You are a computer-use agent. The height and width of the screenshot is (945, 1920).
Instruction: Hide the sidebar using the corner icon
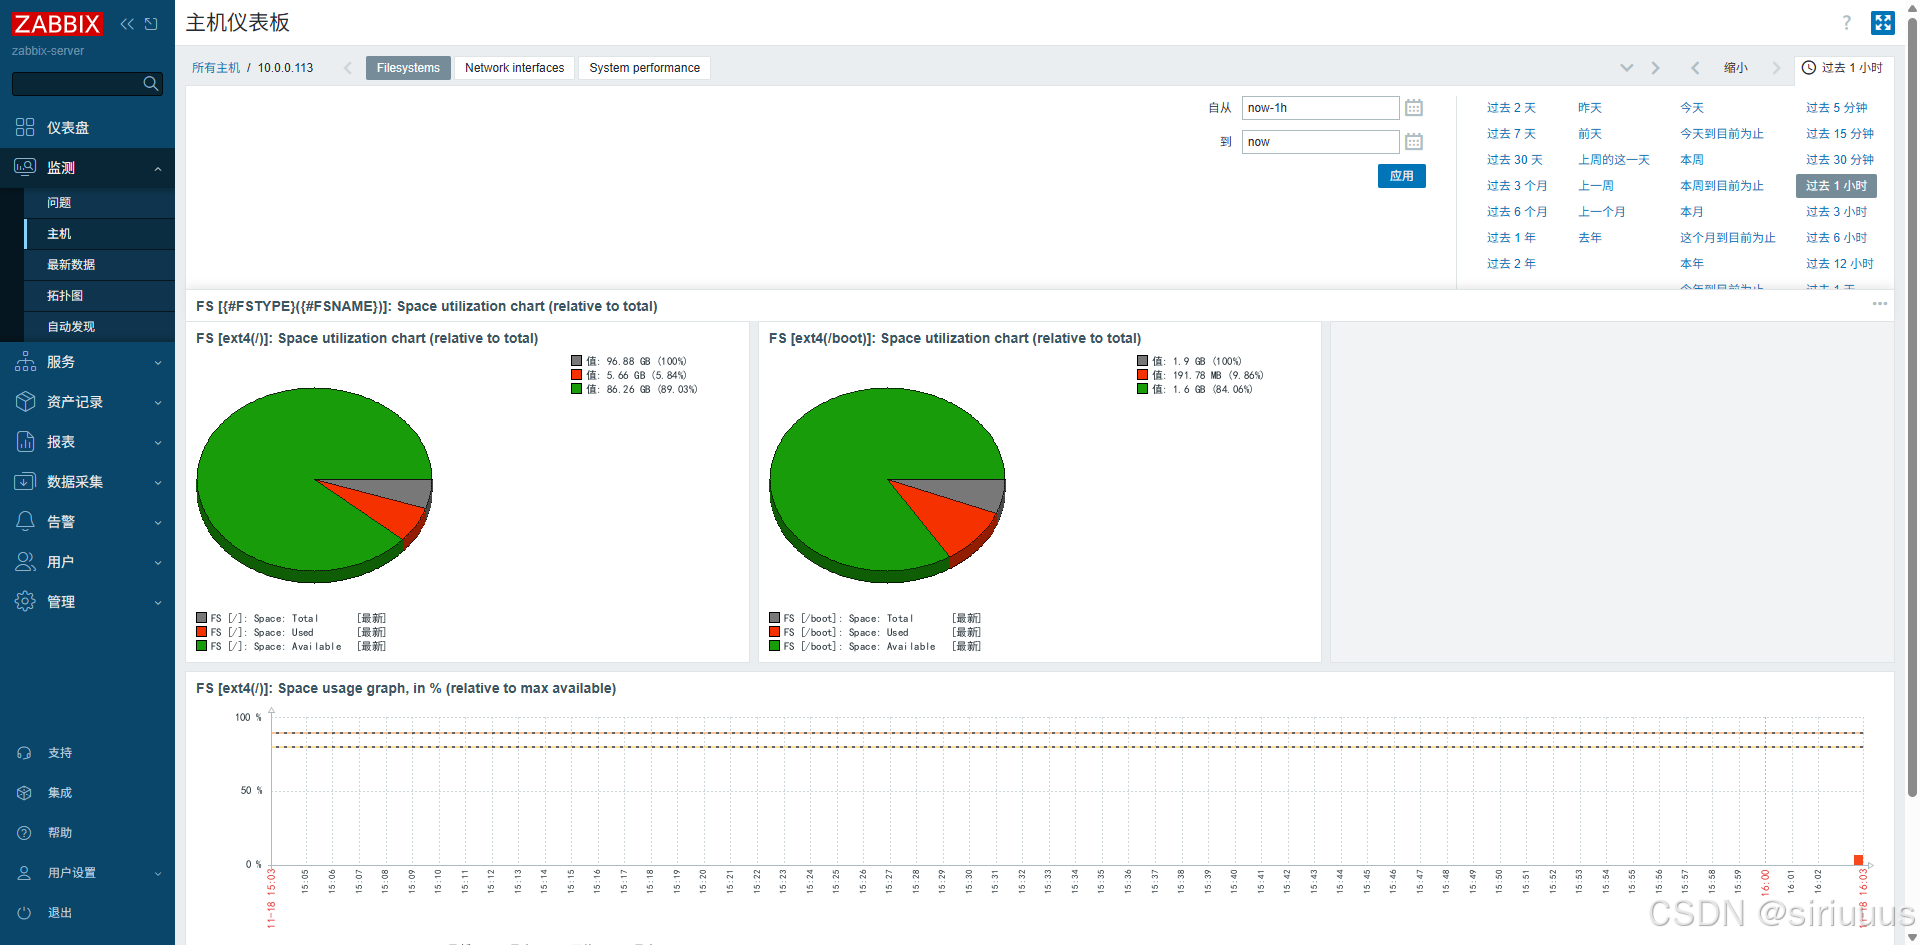click(151, 24)
